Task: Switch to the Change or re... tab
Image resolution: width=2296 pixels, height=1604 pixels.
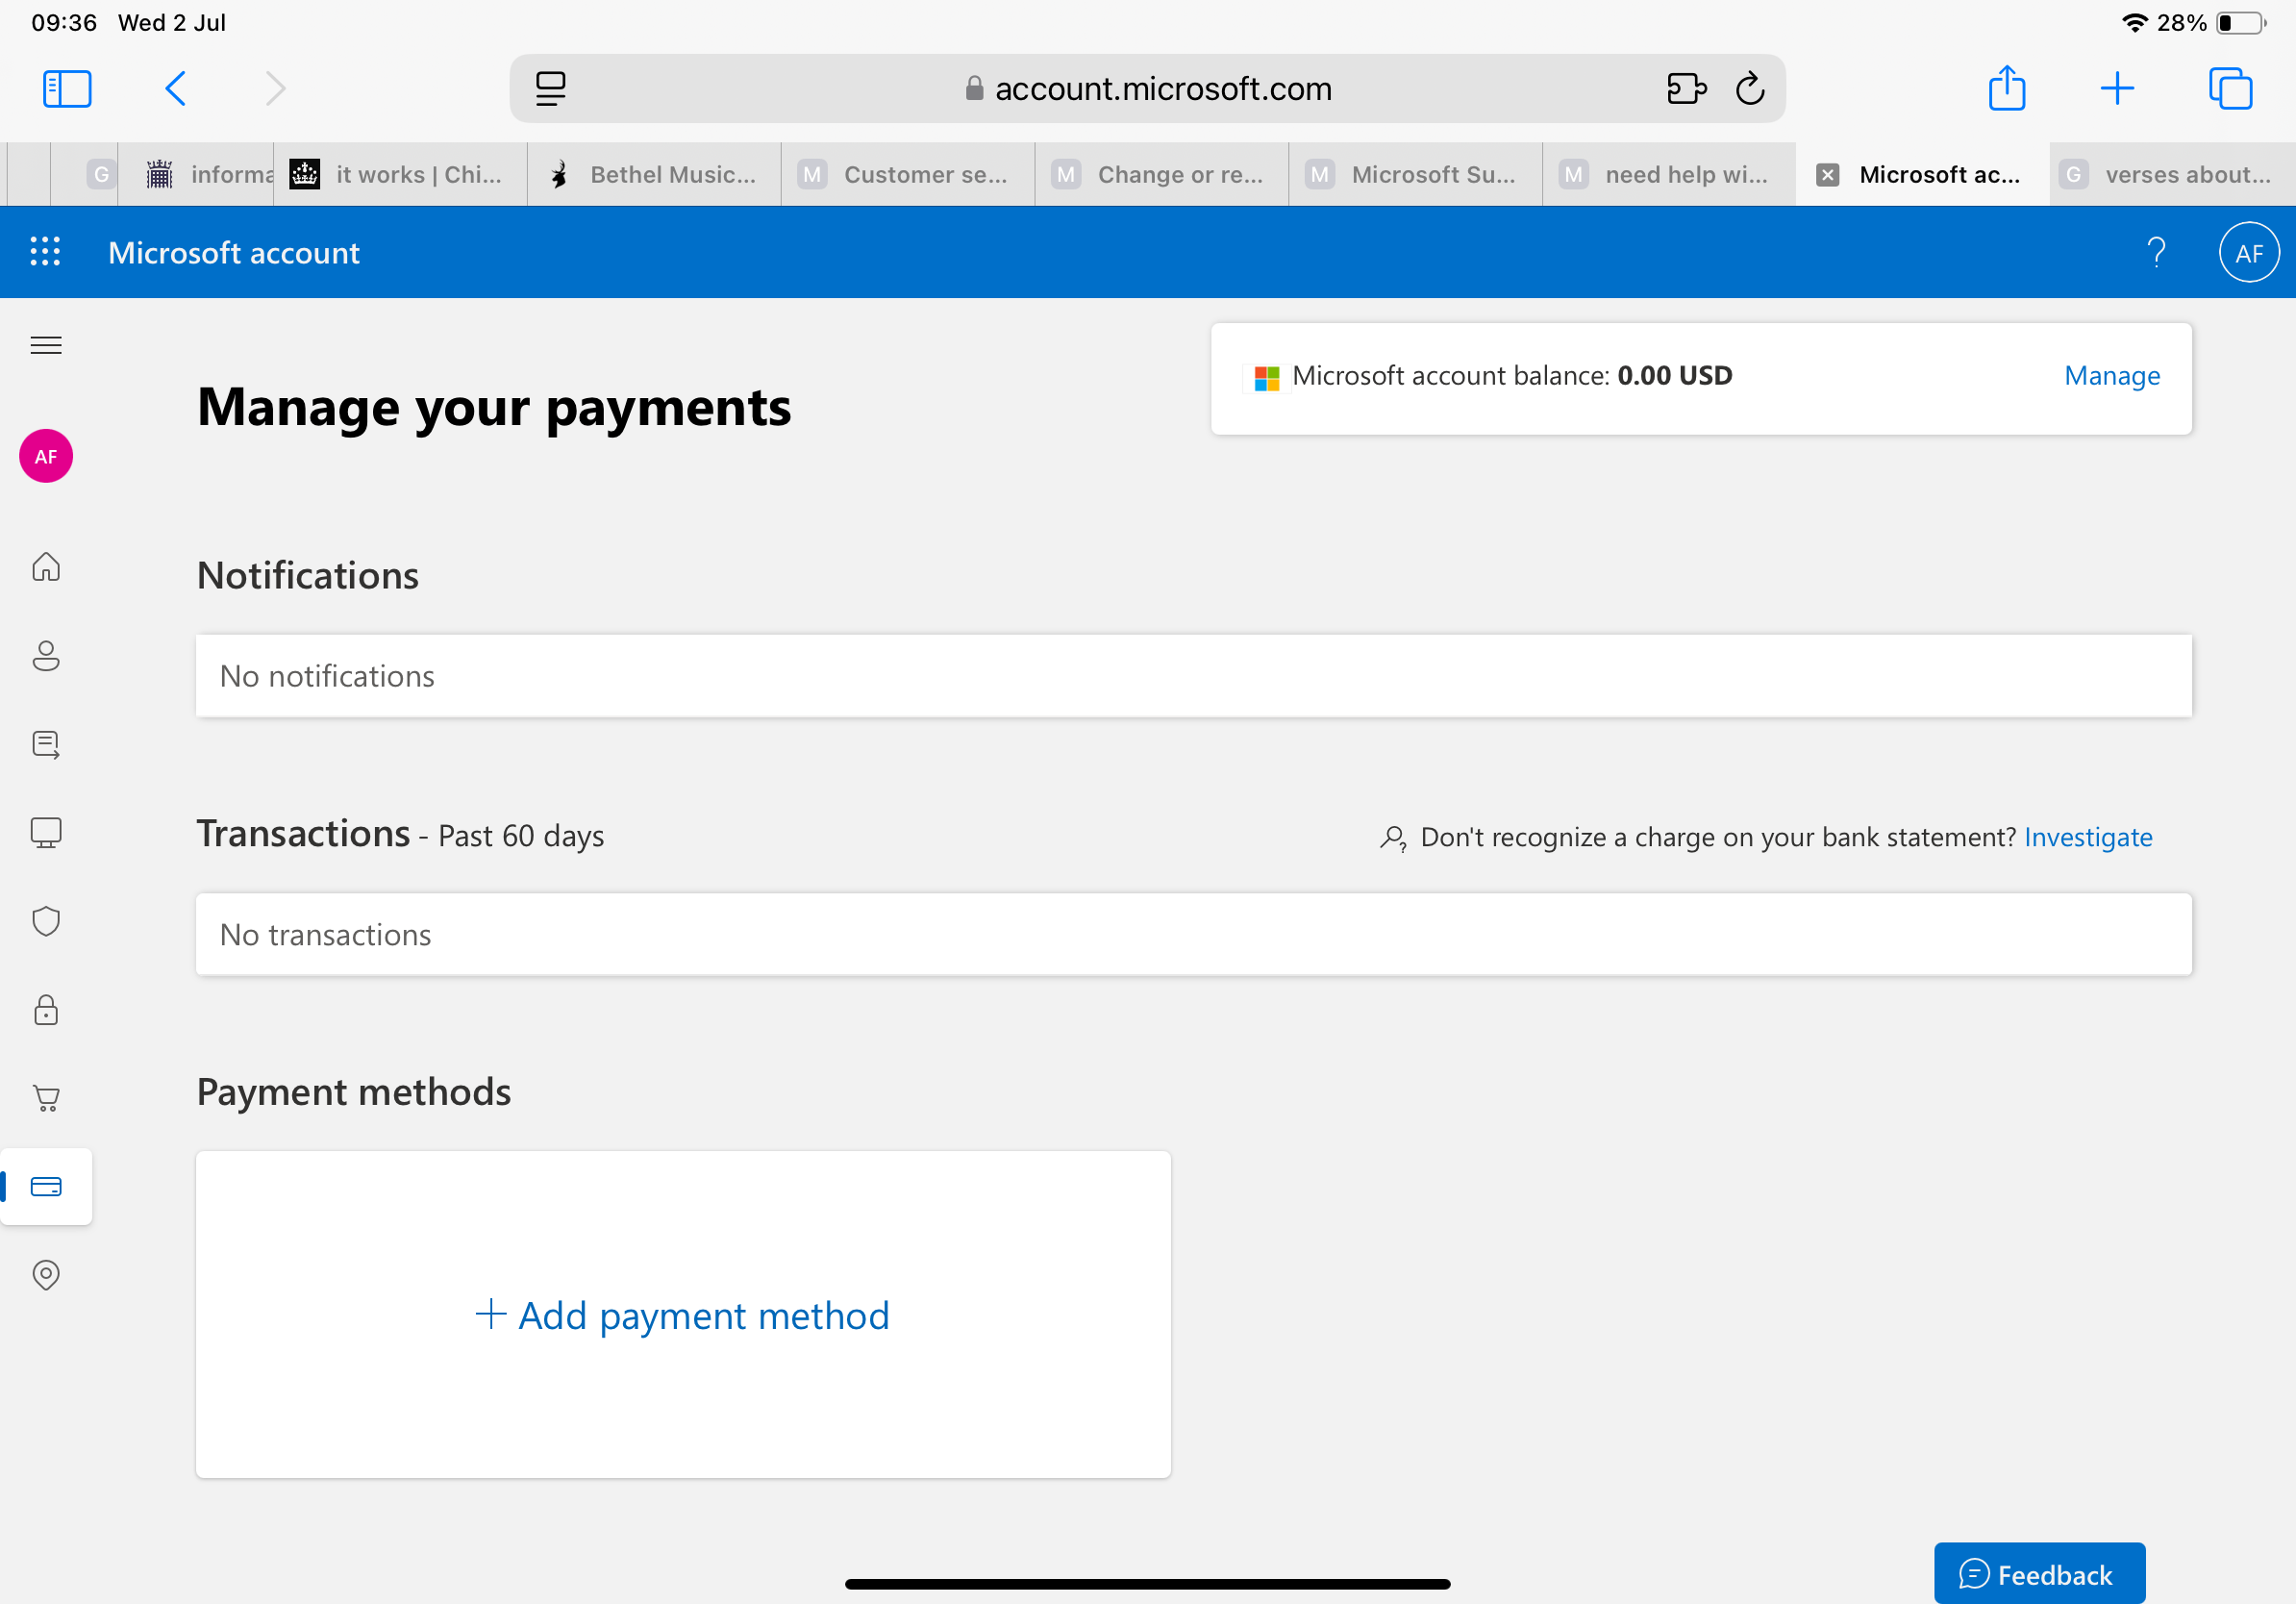Action: click(x=1162, y=175)
